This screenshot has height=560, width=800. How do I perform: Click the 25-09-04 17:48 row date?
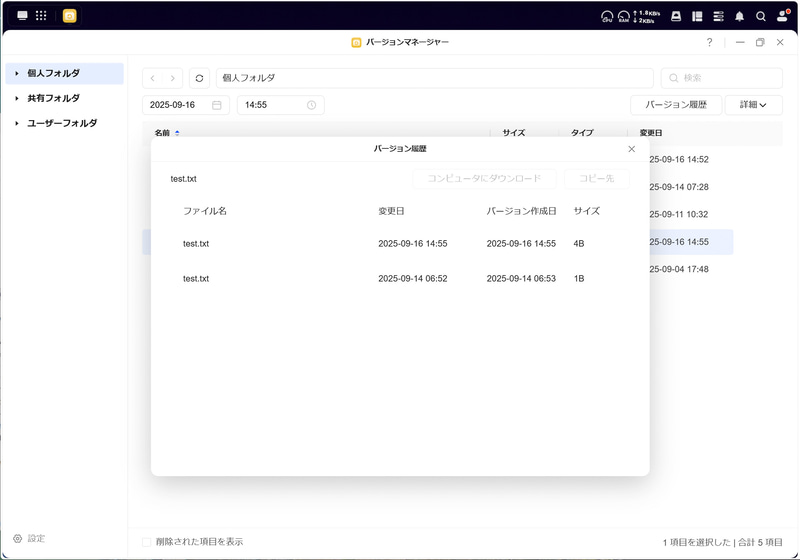679,269
